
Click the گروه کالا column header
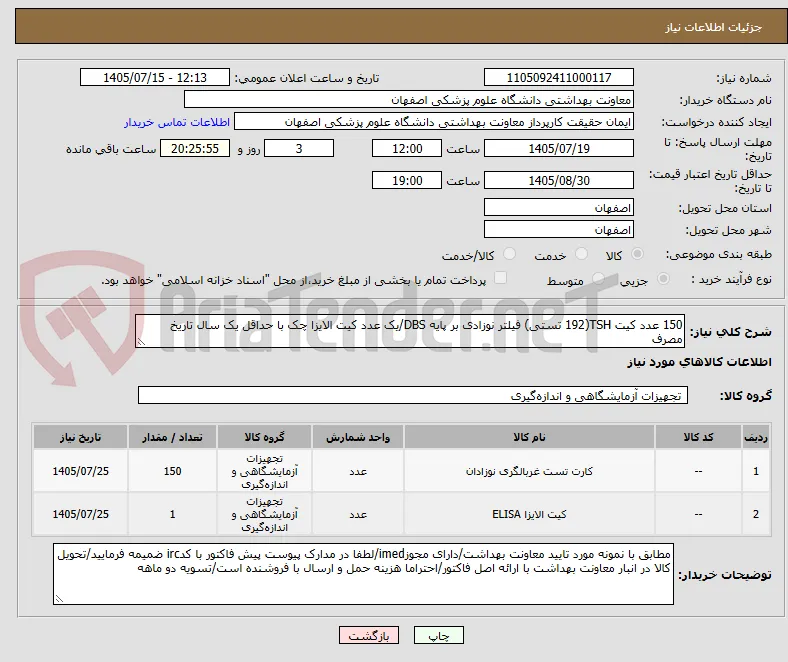click(264, 437)
